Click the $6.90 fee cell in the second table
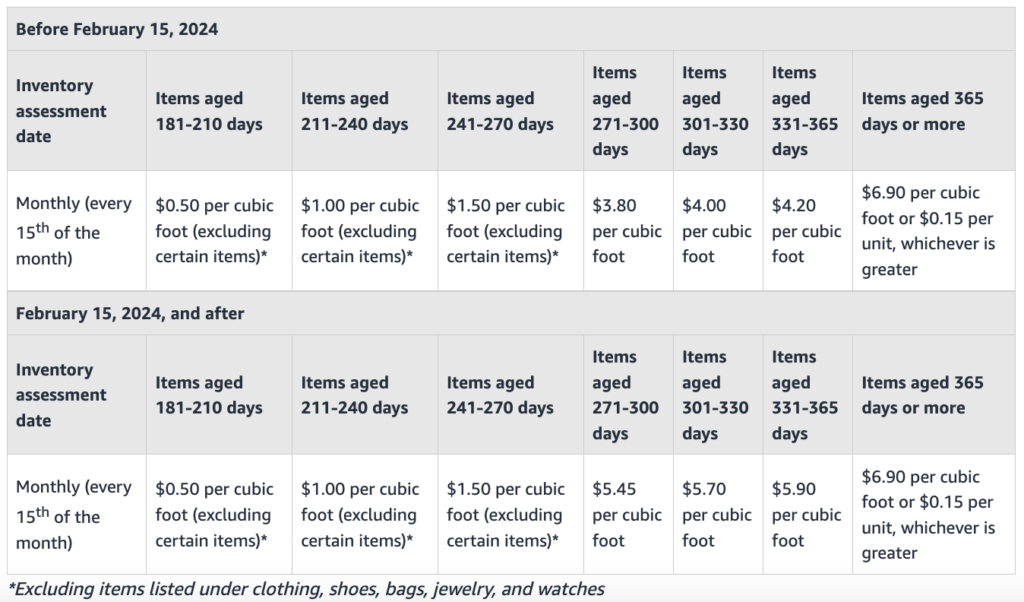Screen dimensions: 1024x602 pyautogui.click(x=927, y=515)
